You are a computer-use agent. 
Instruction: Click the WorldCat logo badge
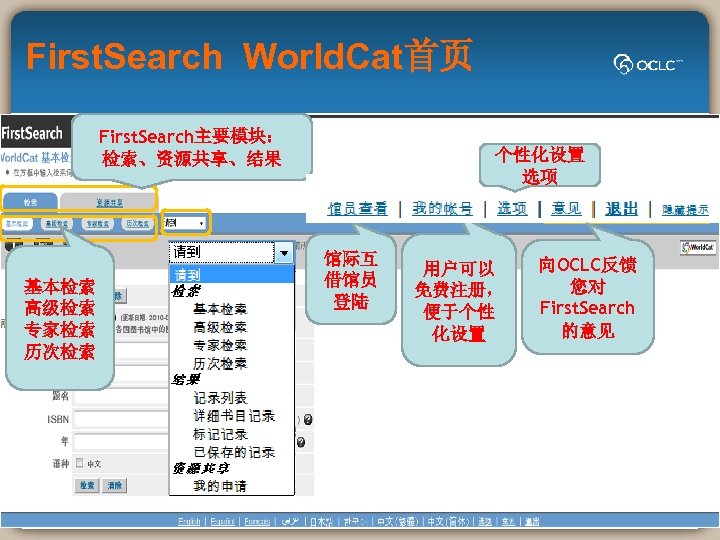pos(698,247)
